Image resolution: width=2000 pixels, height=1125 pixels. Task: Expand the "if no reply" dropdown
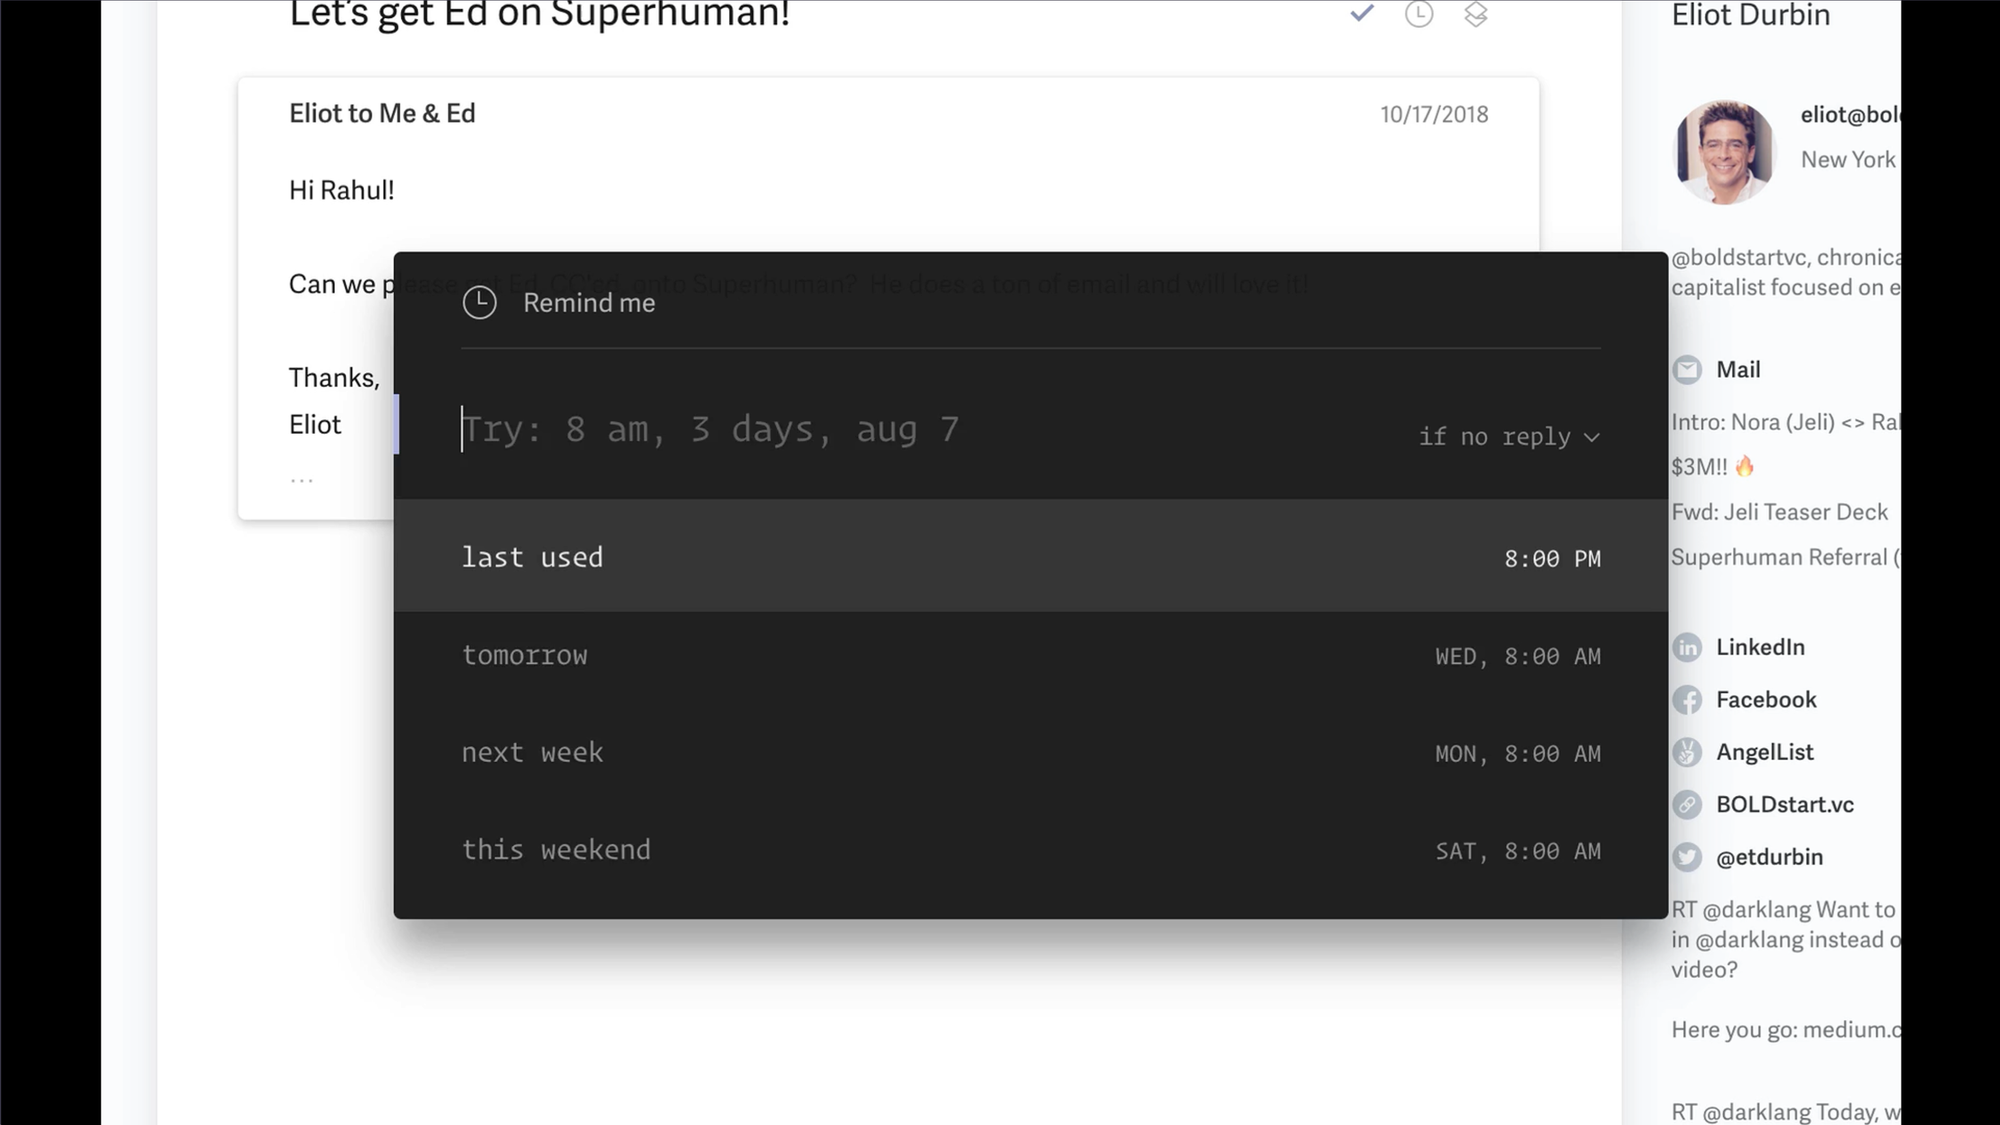[1509, 437]
